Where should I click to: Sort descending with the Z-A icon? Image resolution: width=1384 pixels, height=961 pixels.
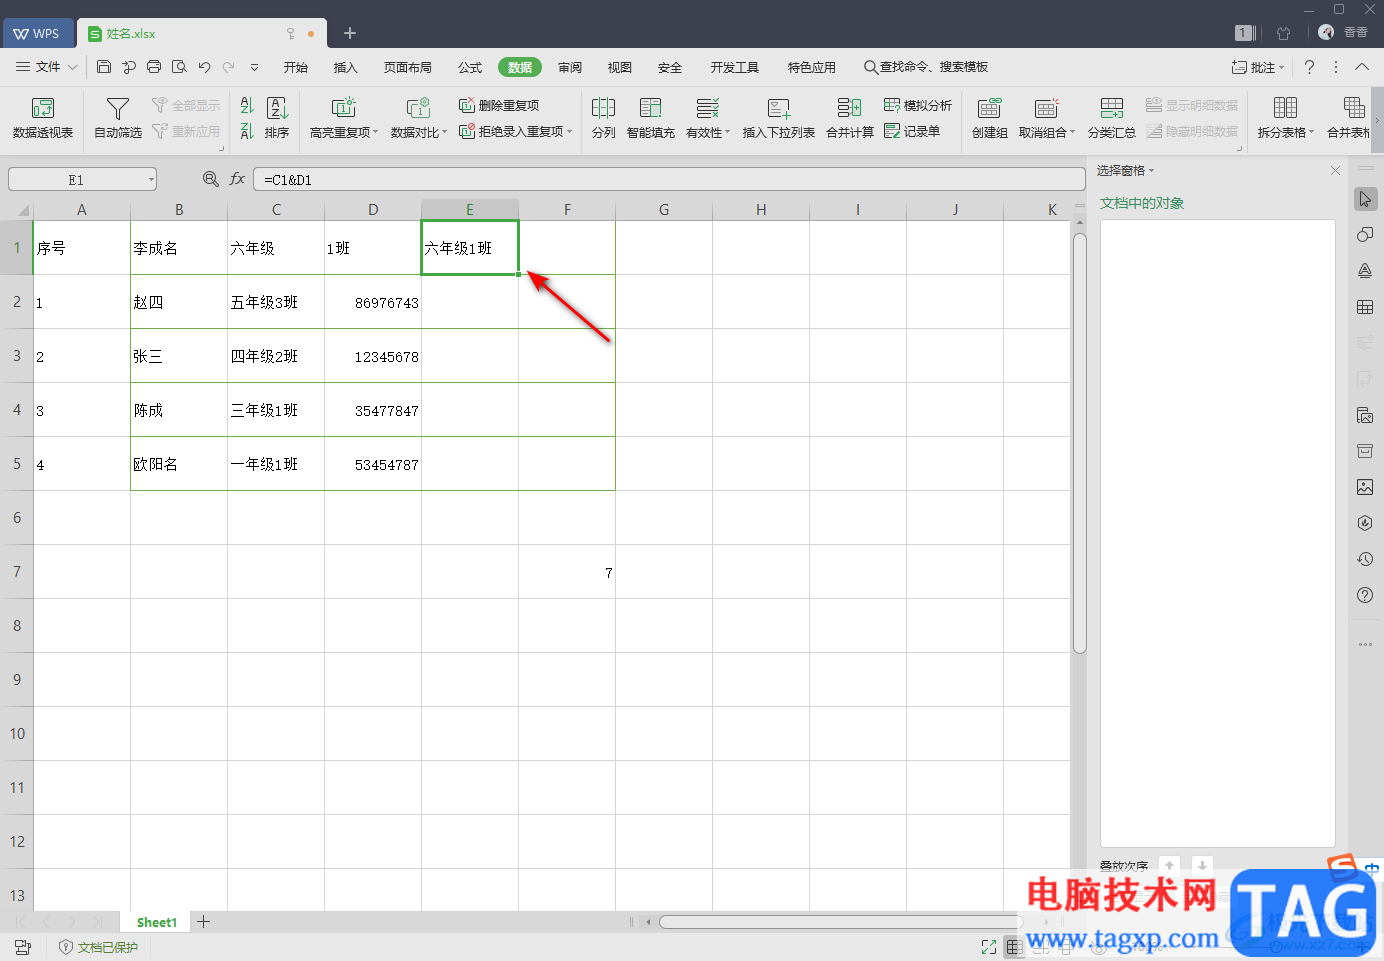point(247,131)
